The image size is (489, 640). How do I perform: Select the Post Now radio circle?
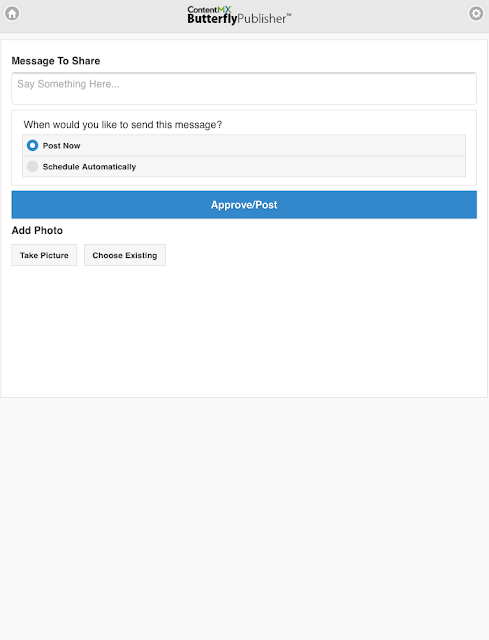click(x=32, y=145)
